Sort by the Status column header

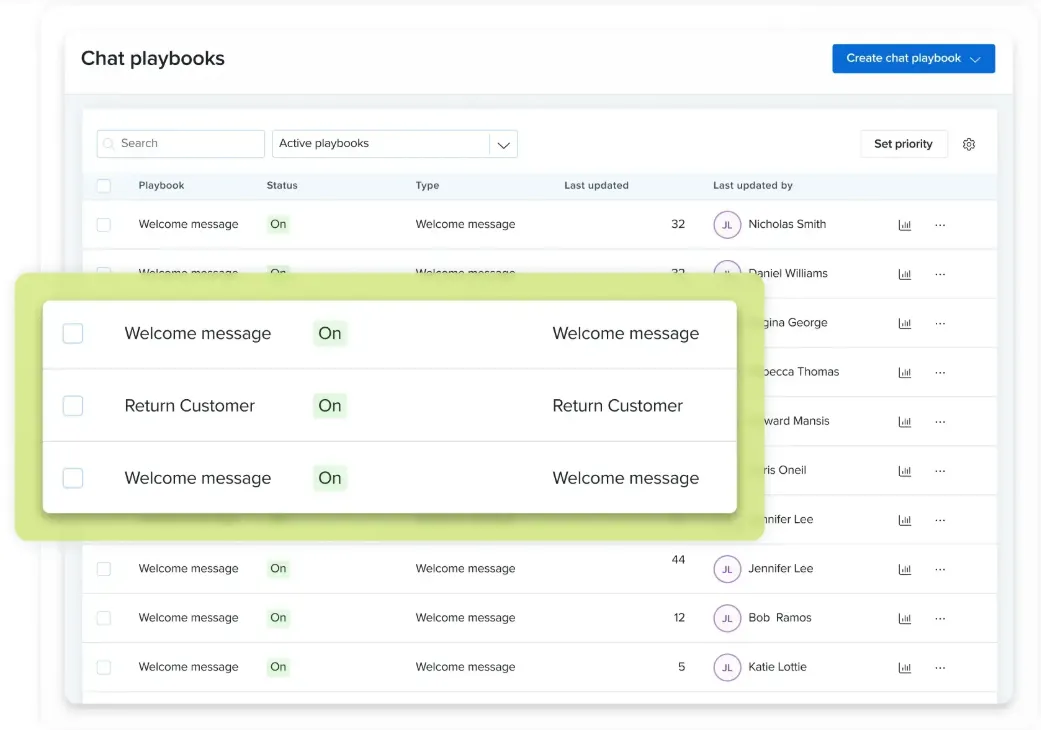pyautogui.click(x=282, y=186)
